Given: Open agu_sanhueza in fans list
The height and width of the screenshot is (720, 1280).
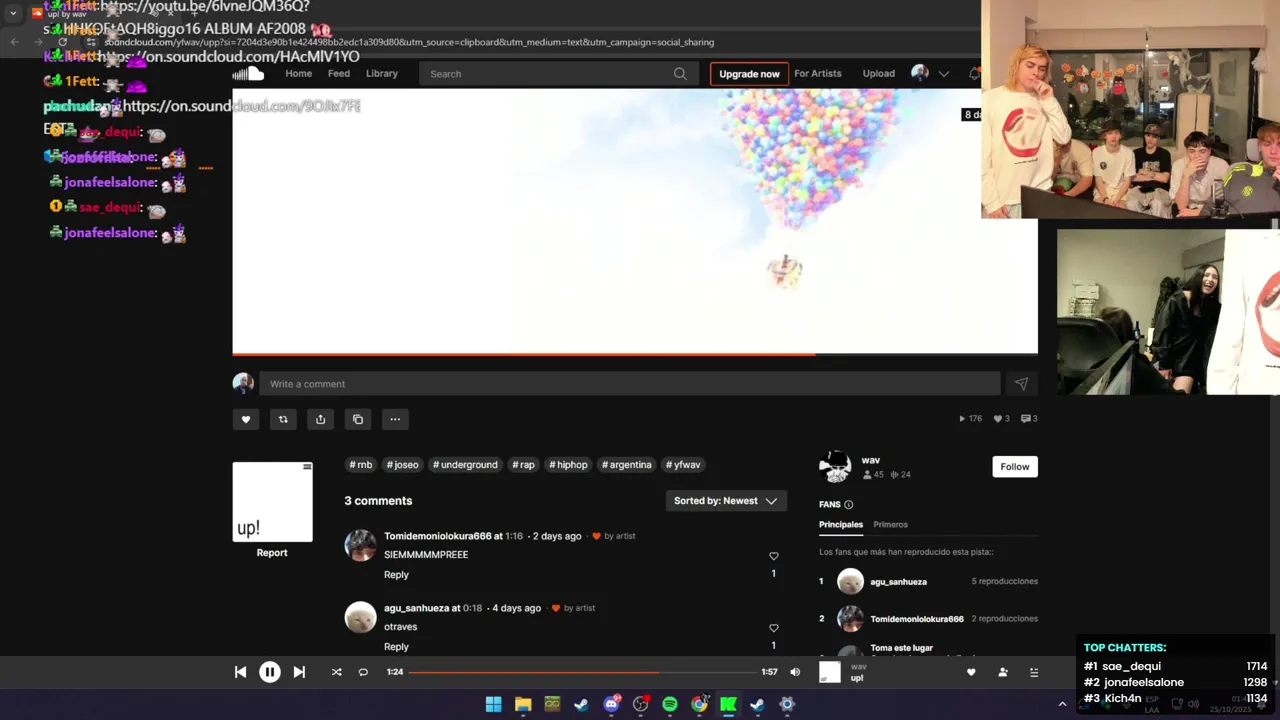Looking at the screenshot, I should [x=898, y=582].
